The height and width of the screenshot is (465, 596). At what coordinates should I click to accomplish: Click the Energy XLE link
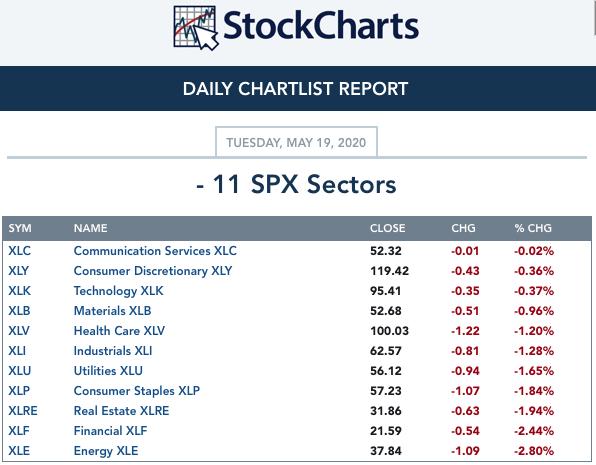click(x=106, y=451)
